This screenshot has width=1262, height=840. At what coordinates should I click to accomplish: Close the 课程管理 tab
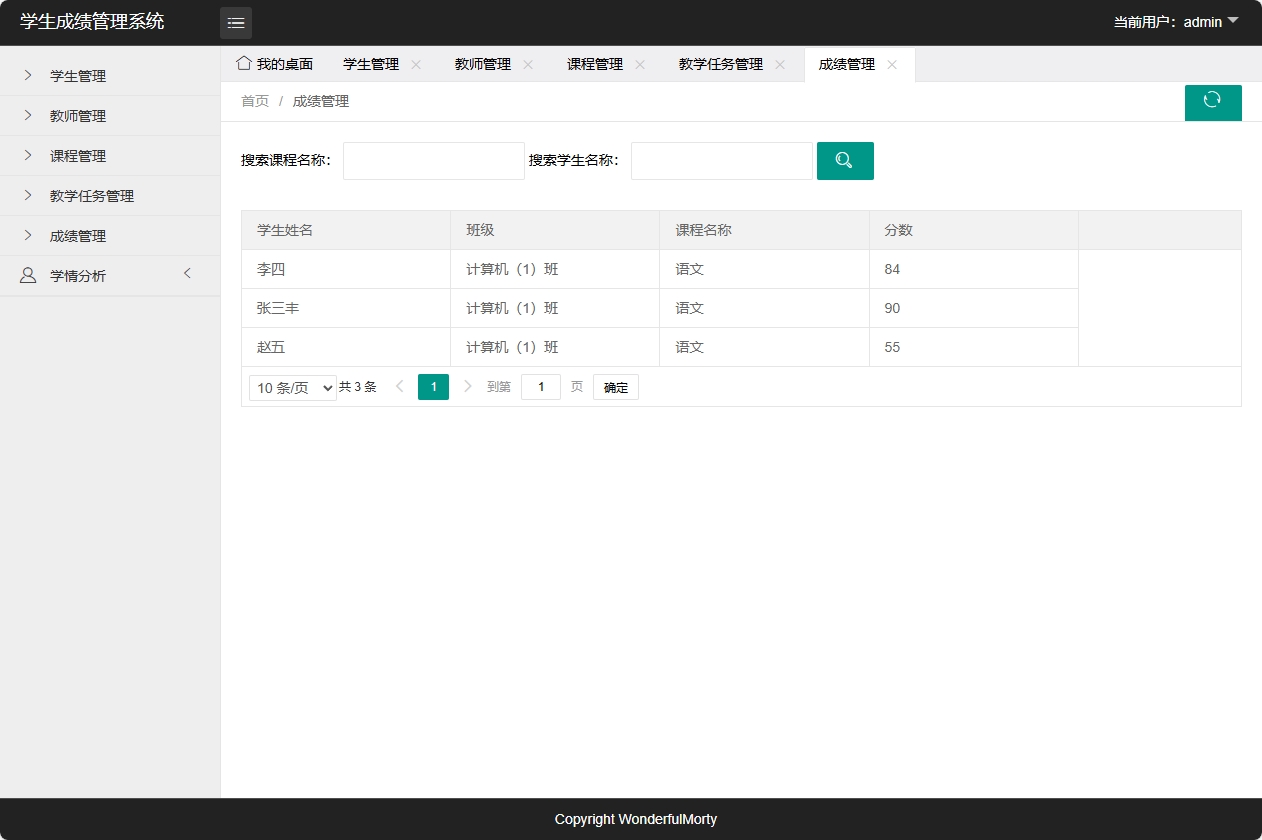[639, 63]
